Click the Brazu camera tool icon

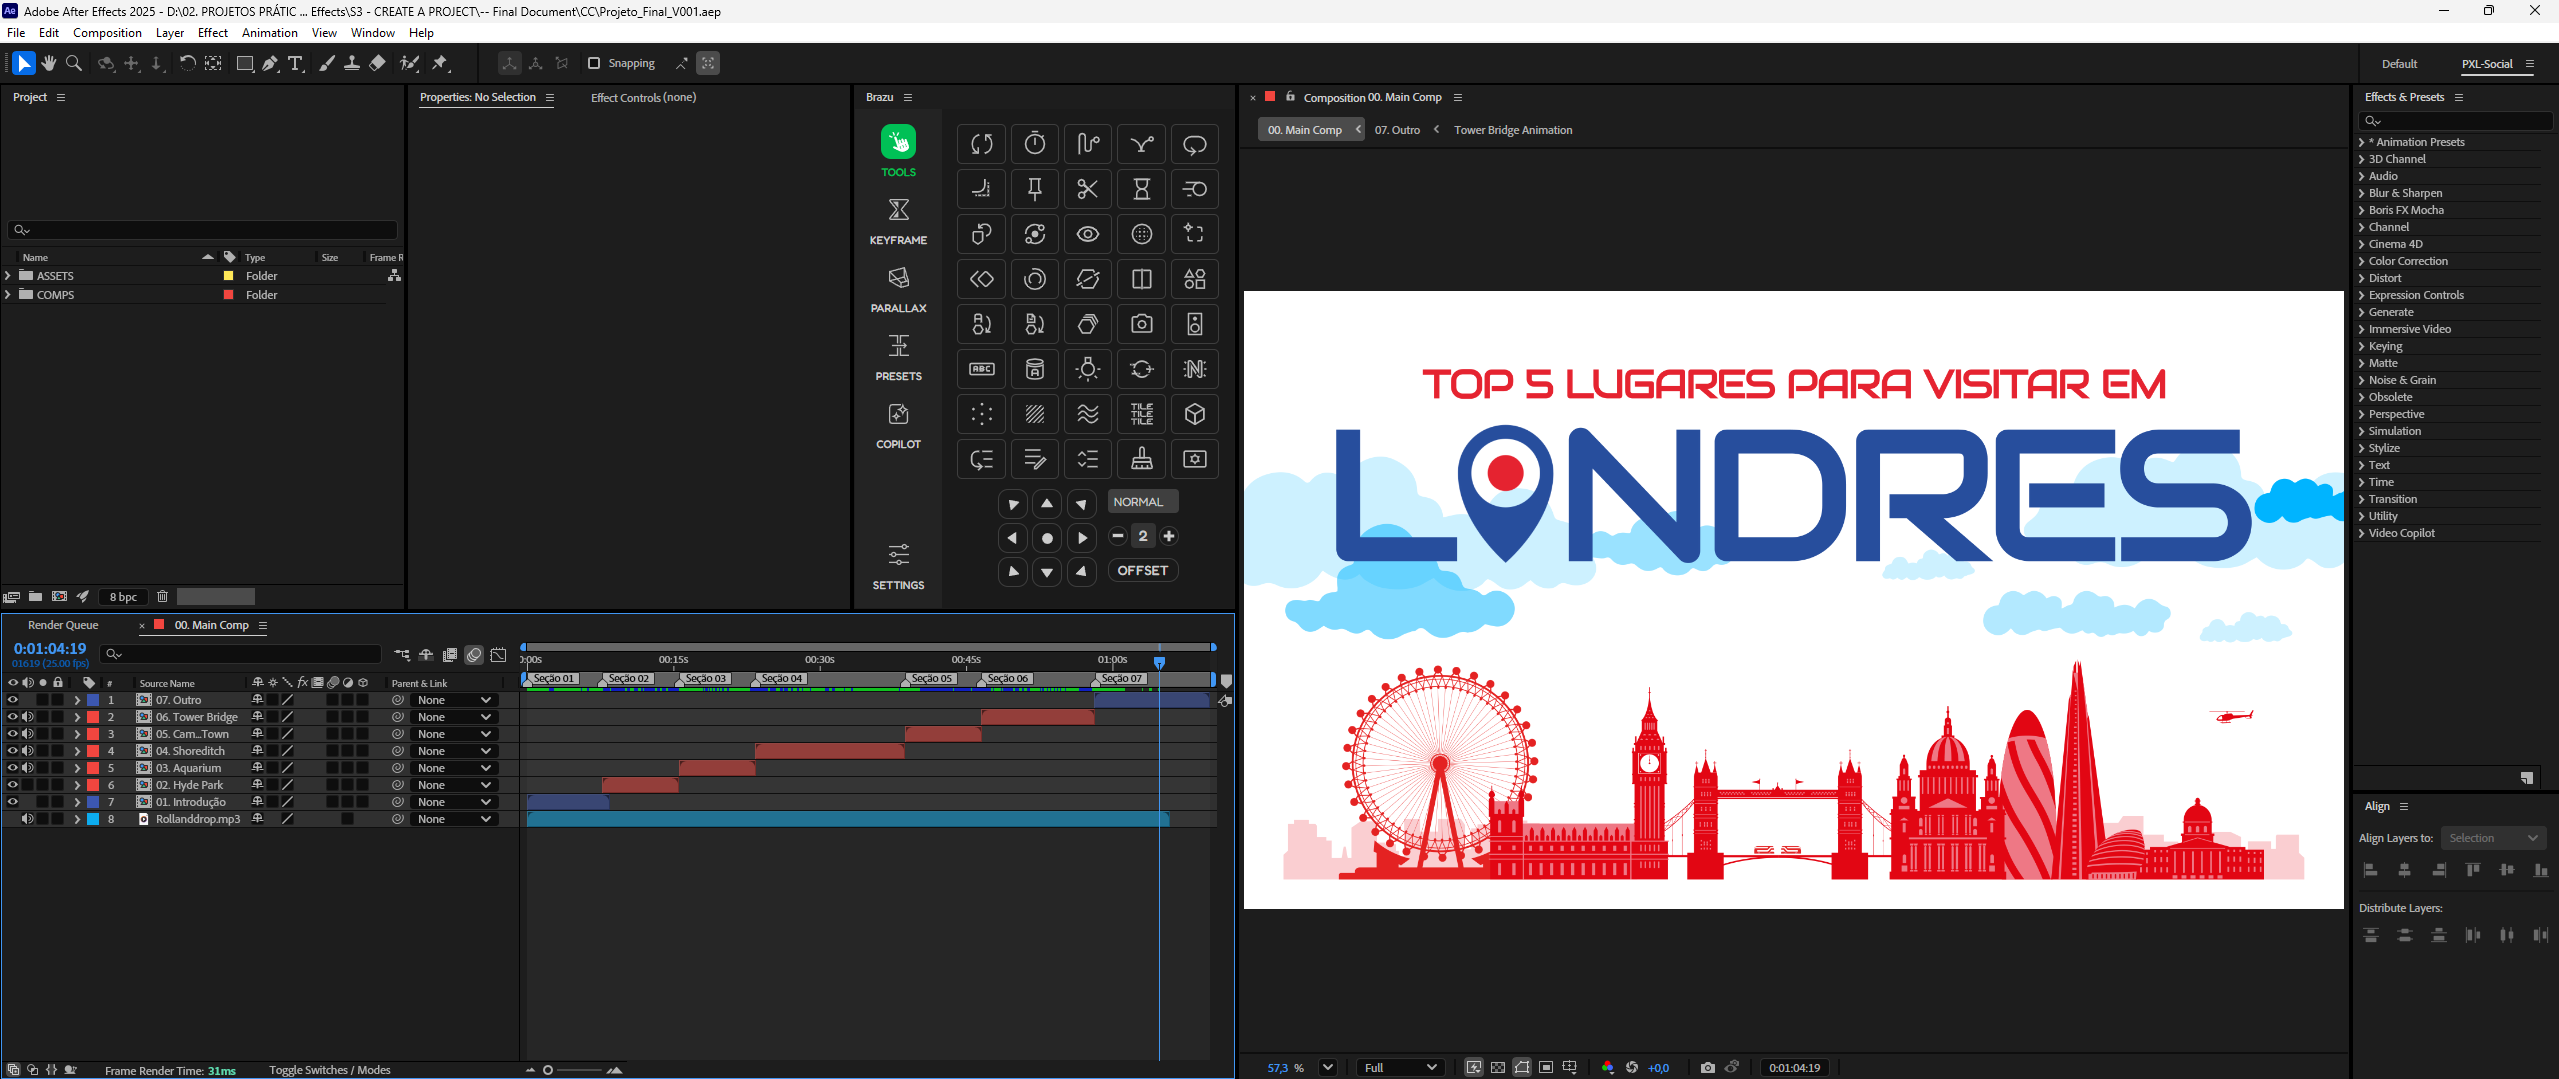pyautogui.click(x=1141, y=324)
